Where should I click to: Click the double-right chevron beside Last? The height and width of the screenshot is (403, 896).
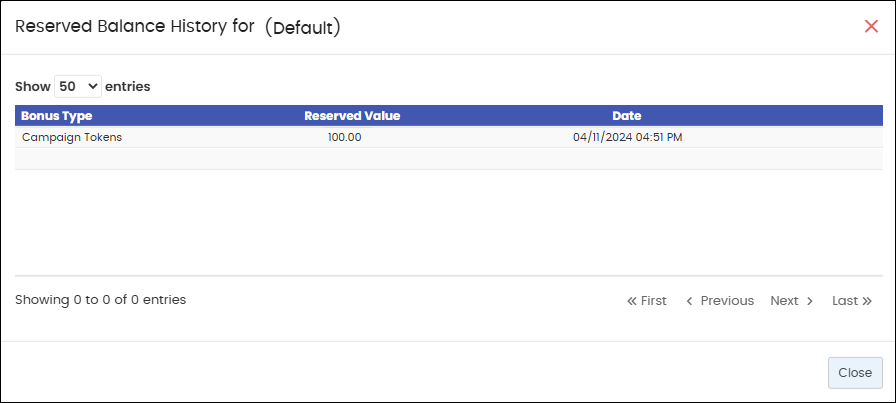[x=867, y=301]
